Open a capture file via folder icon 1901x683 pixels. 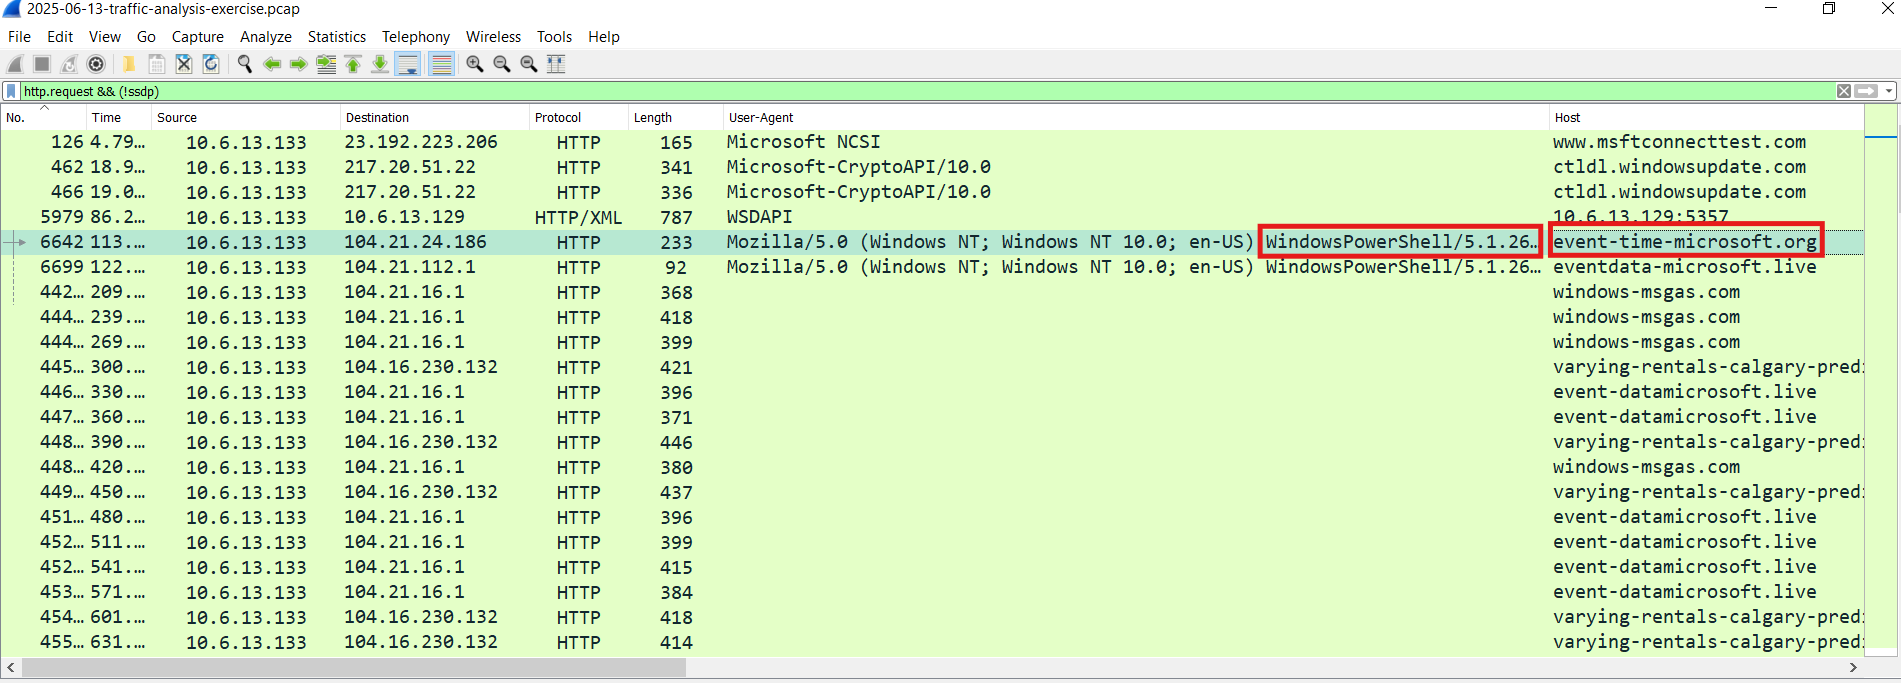[129, 64]
